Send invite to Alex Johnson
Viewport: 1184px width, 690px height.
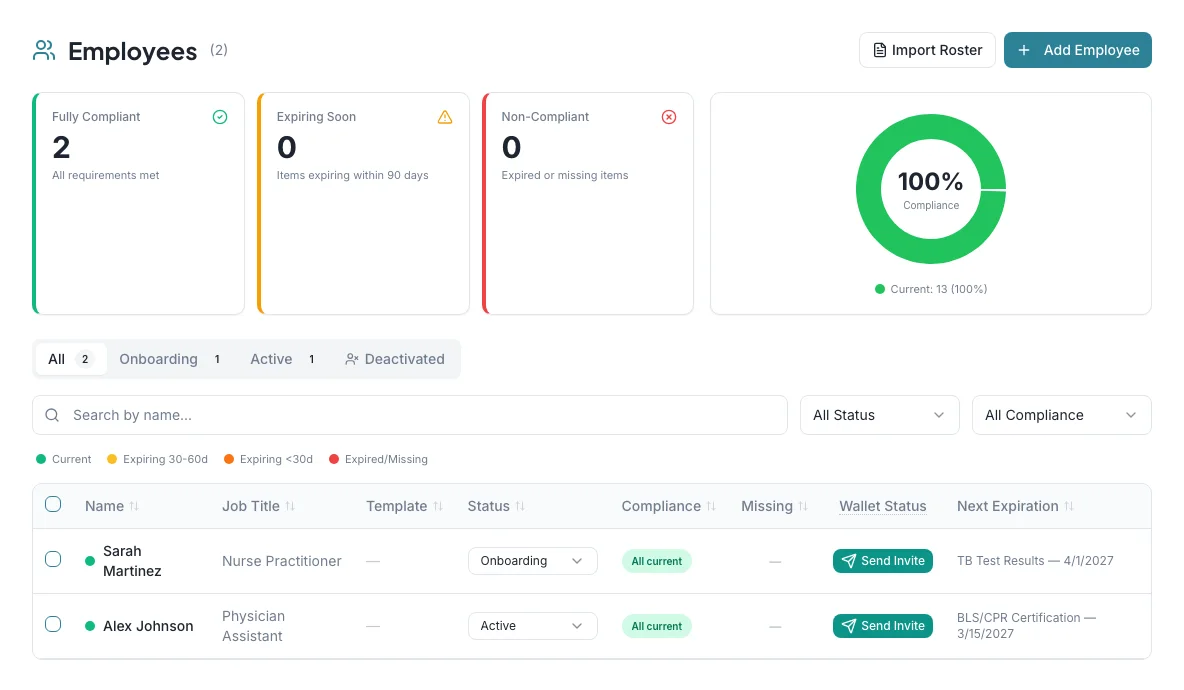coord(883,626)
